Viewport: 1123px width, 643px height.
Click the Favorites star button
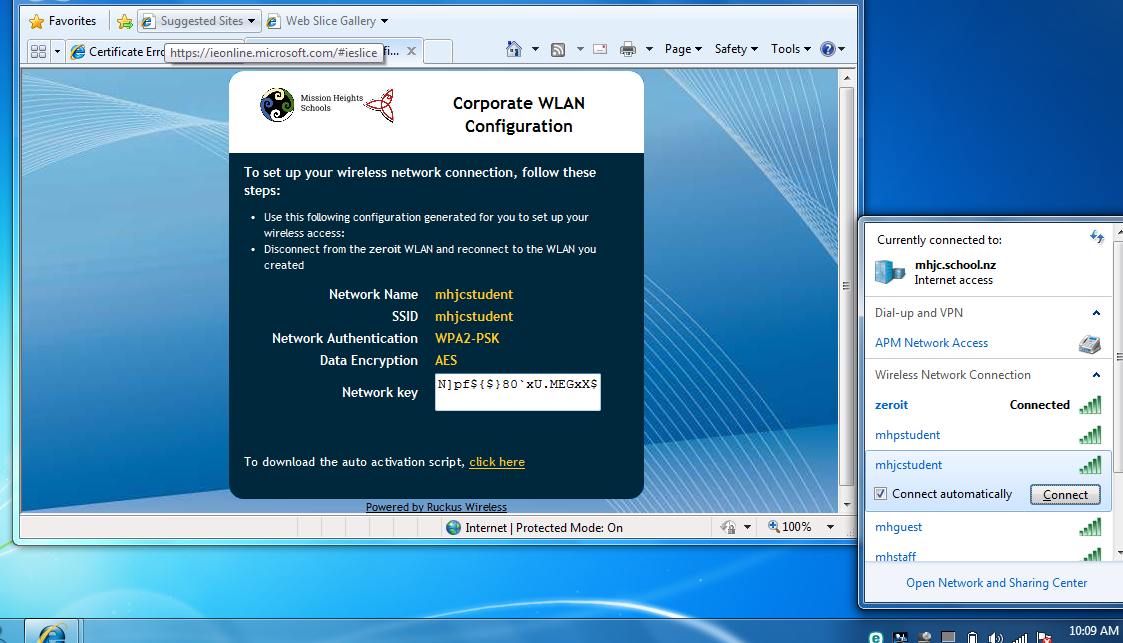pos(63,20)
